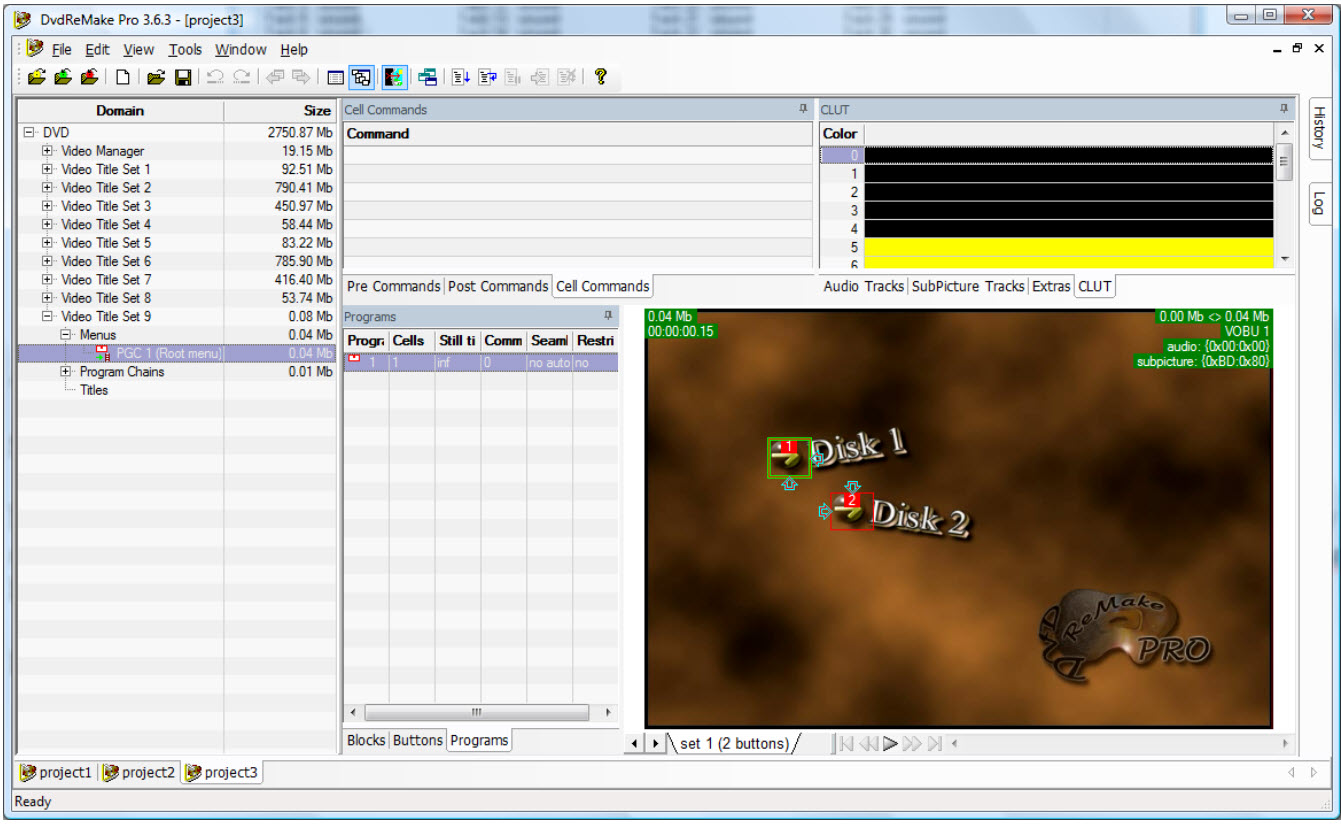Open the Window menu
Viewport: 1341px width, 826px height.
(x=240, y=49)
